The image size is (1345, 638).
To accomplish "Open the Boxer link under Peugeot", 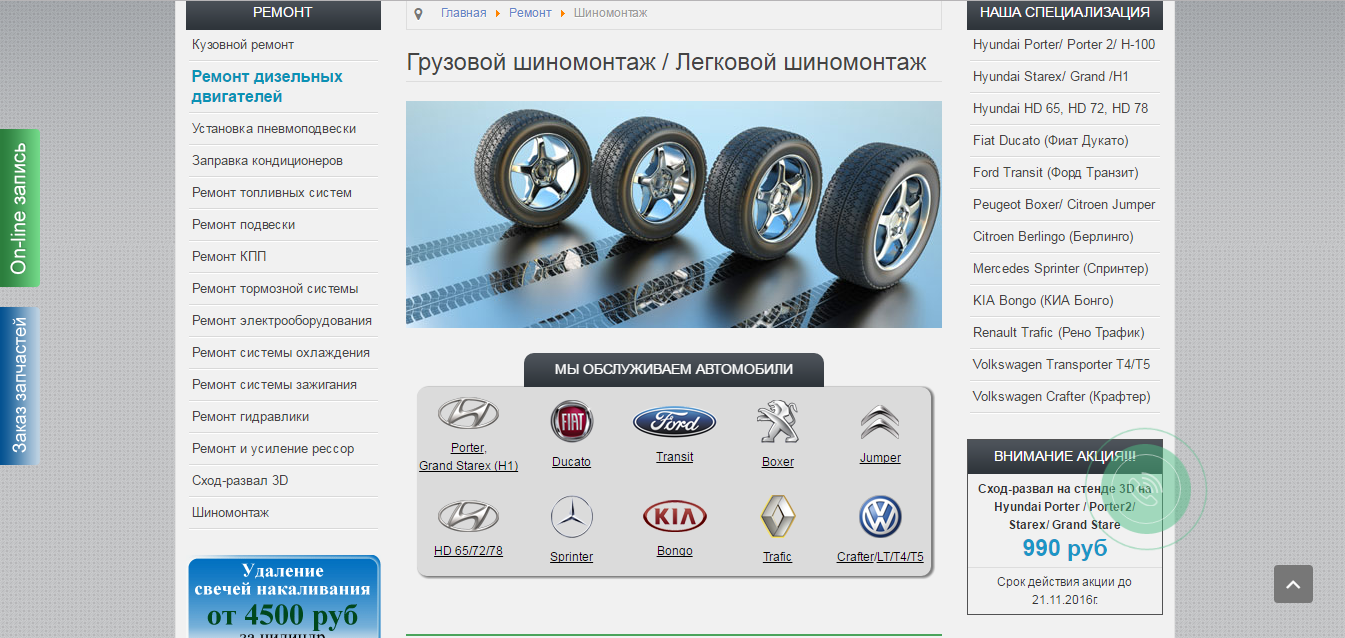I will coord(777,462).
